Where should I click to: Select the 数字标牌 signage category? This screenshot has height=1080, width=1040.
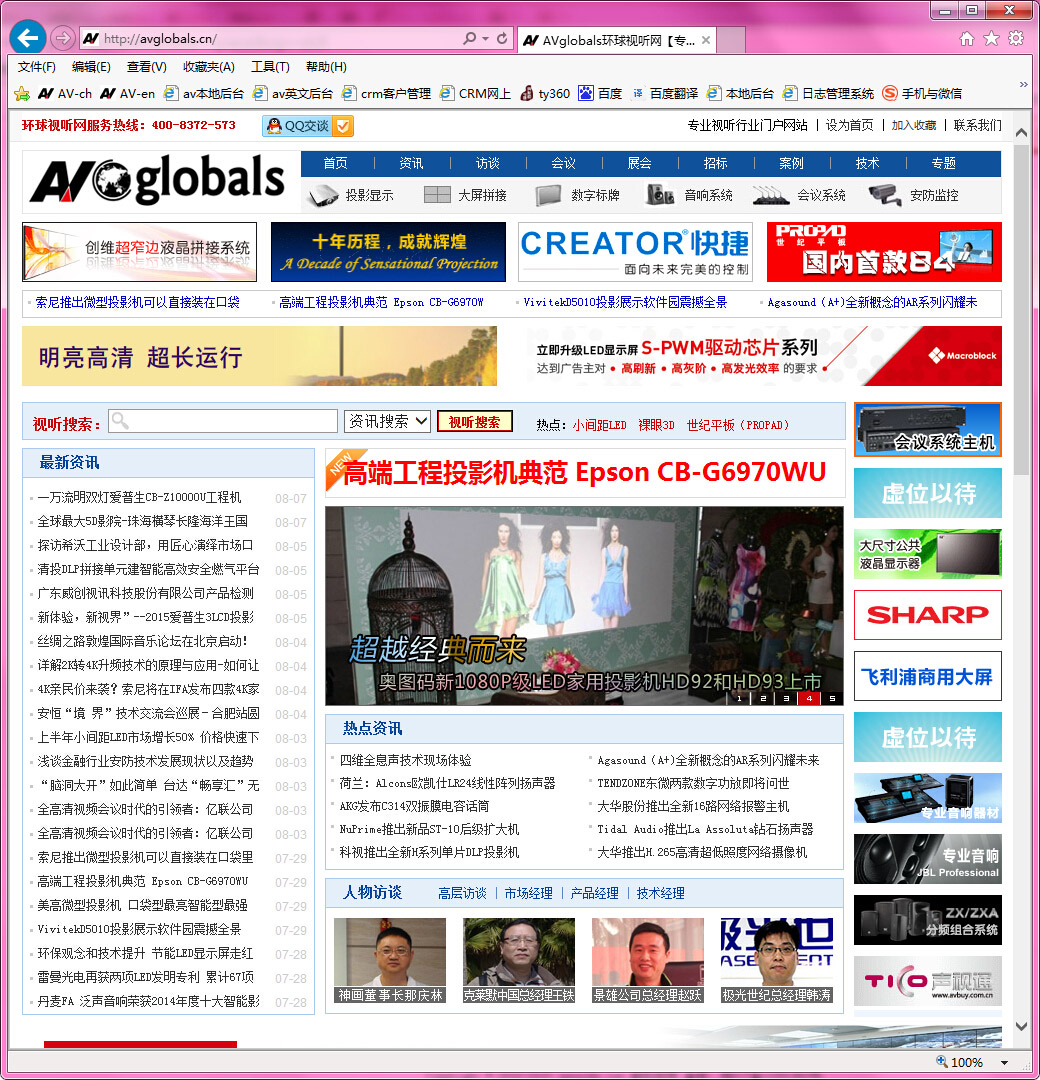(577, 196)
